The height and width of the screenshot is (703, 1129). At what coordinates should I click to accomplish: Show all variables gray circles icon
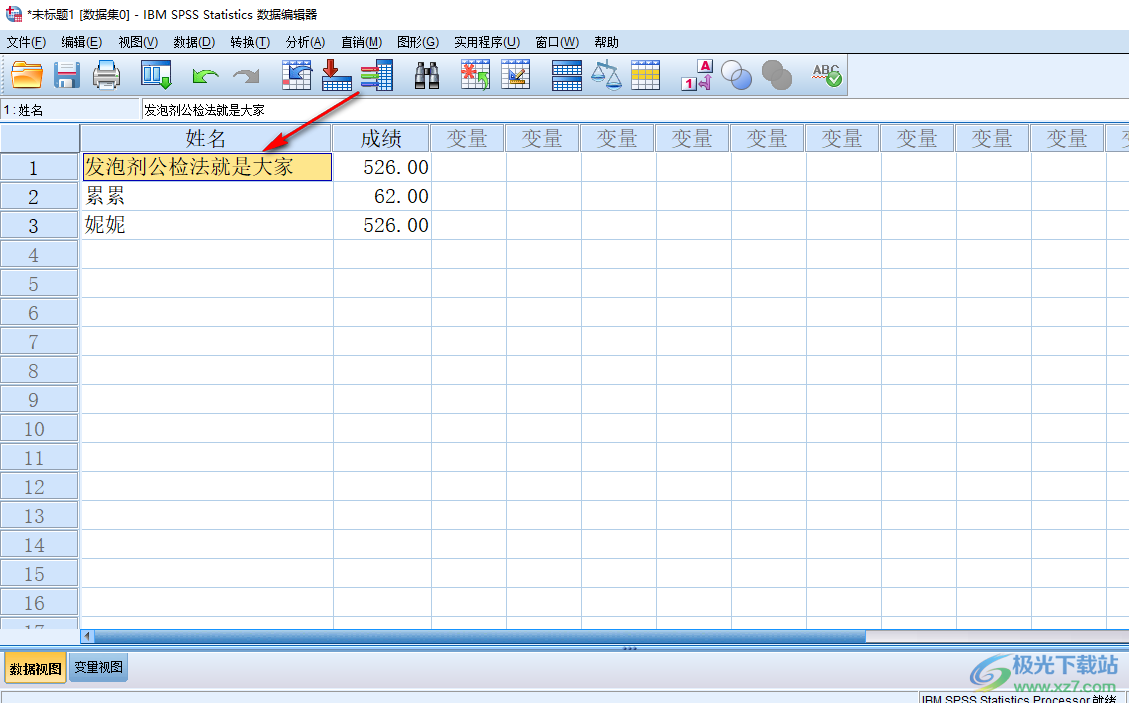click(x=777, y=75)
